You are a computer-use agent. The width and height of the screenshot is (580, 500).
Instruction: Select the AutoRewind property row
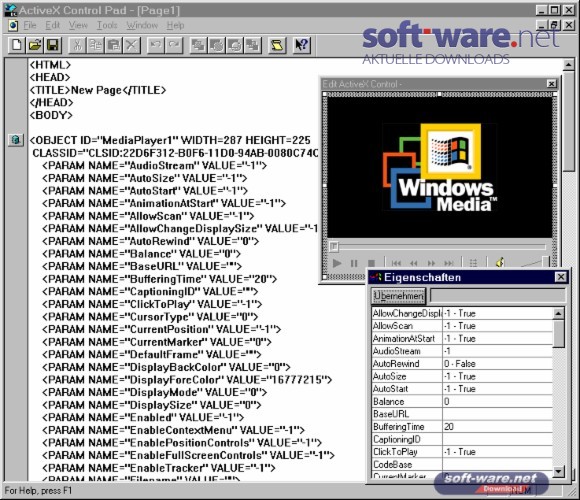[x=462, y=364]
